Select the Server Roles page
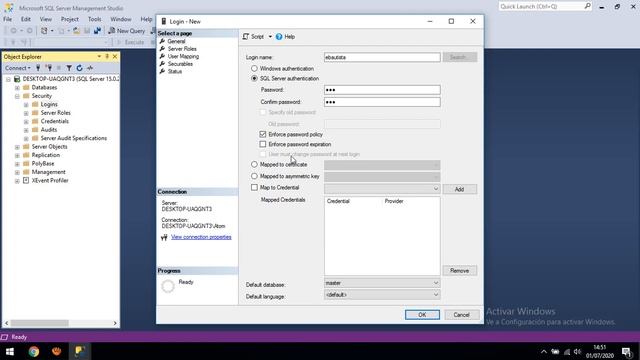Screen dimensions: 640x360 click(x=182, y=49)
